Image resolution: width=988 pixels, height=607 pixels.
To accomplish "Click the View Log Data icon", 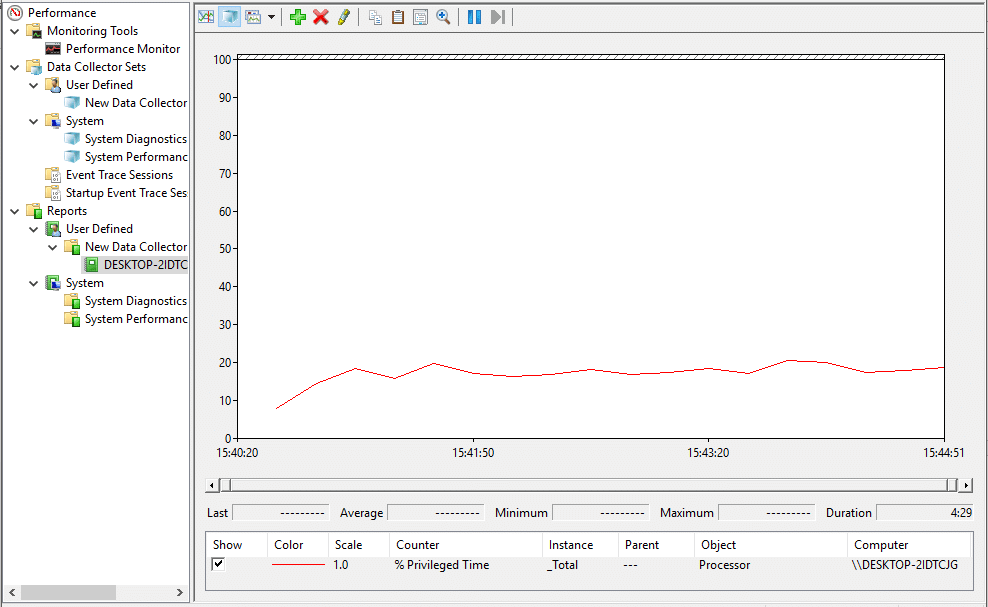I will 230,17.
